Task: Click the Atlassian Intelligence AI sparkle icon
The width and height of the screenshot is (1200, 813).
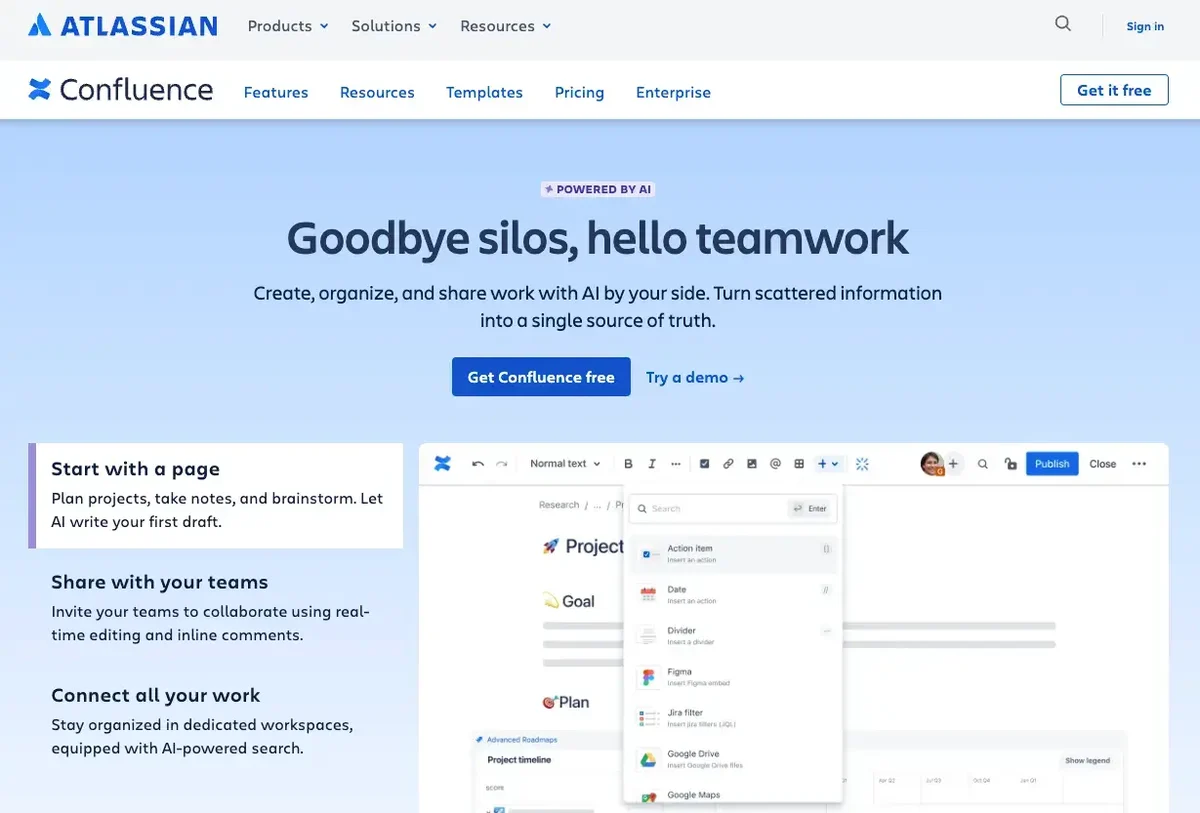Action: pos(862,464)
